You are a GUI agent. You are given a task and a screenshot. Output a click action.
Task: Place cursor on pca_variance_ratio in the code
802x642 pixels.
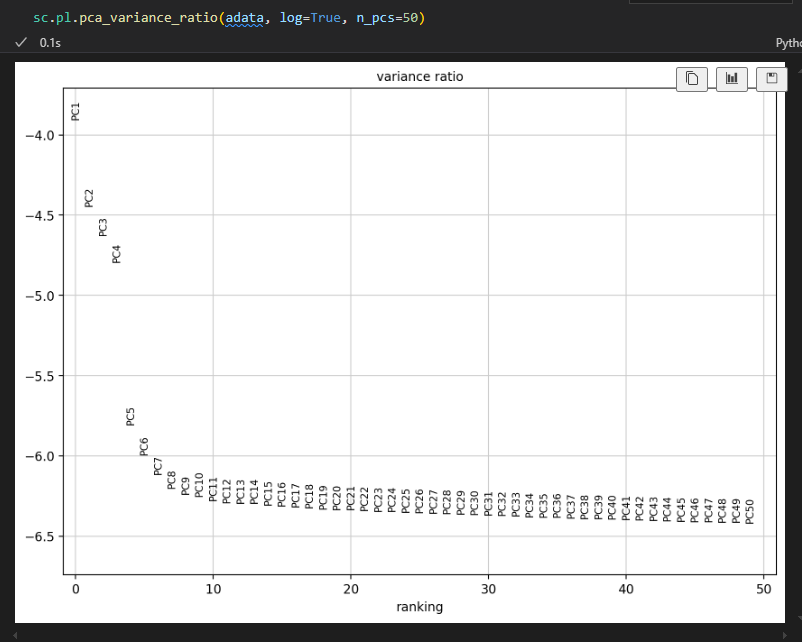(x=149, y=18)
